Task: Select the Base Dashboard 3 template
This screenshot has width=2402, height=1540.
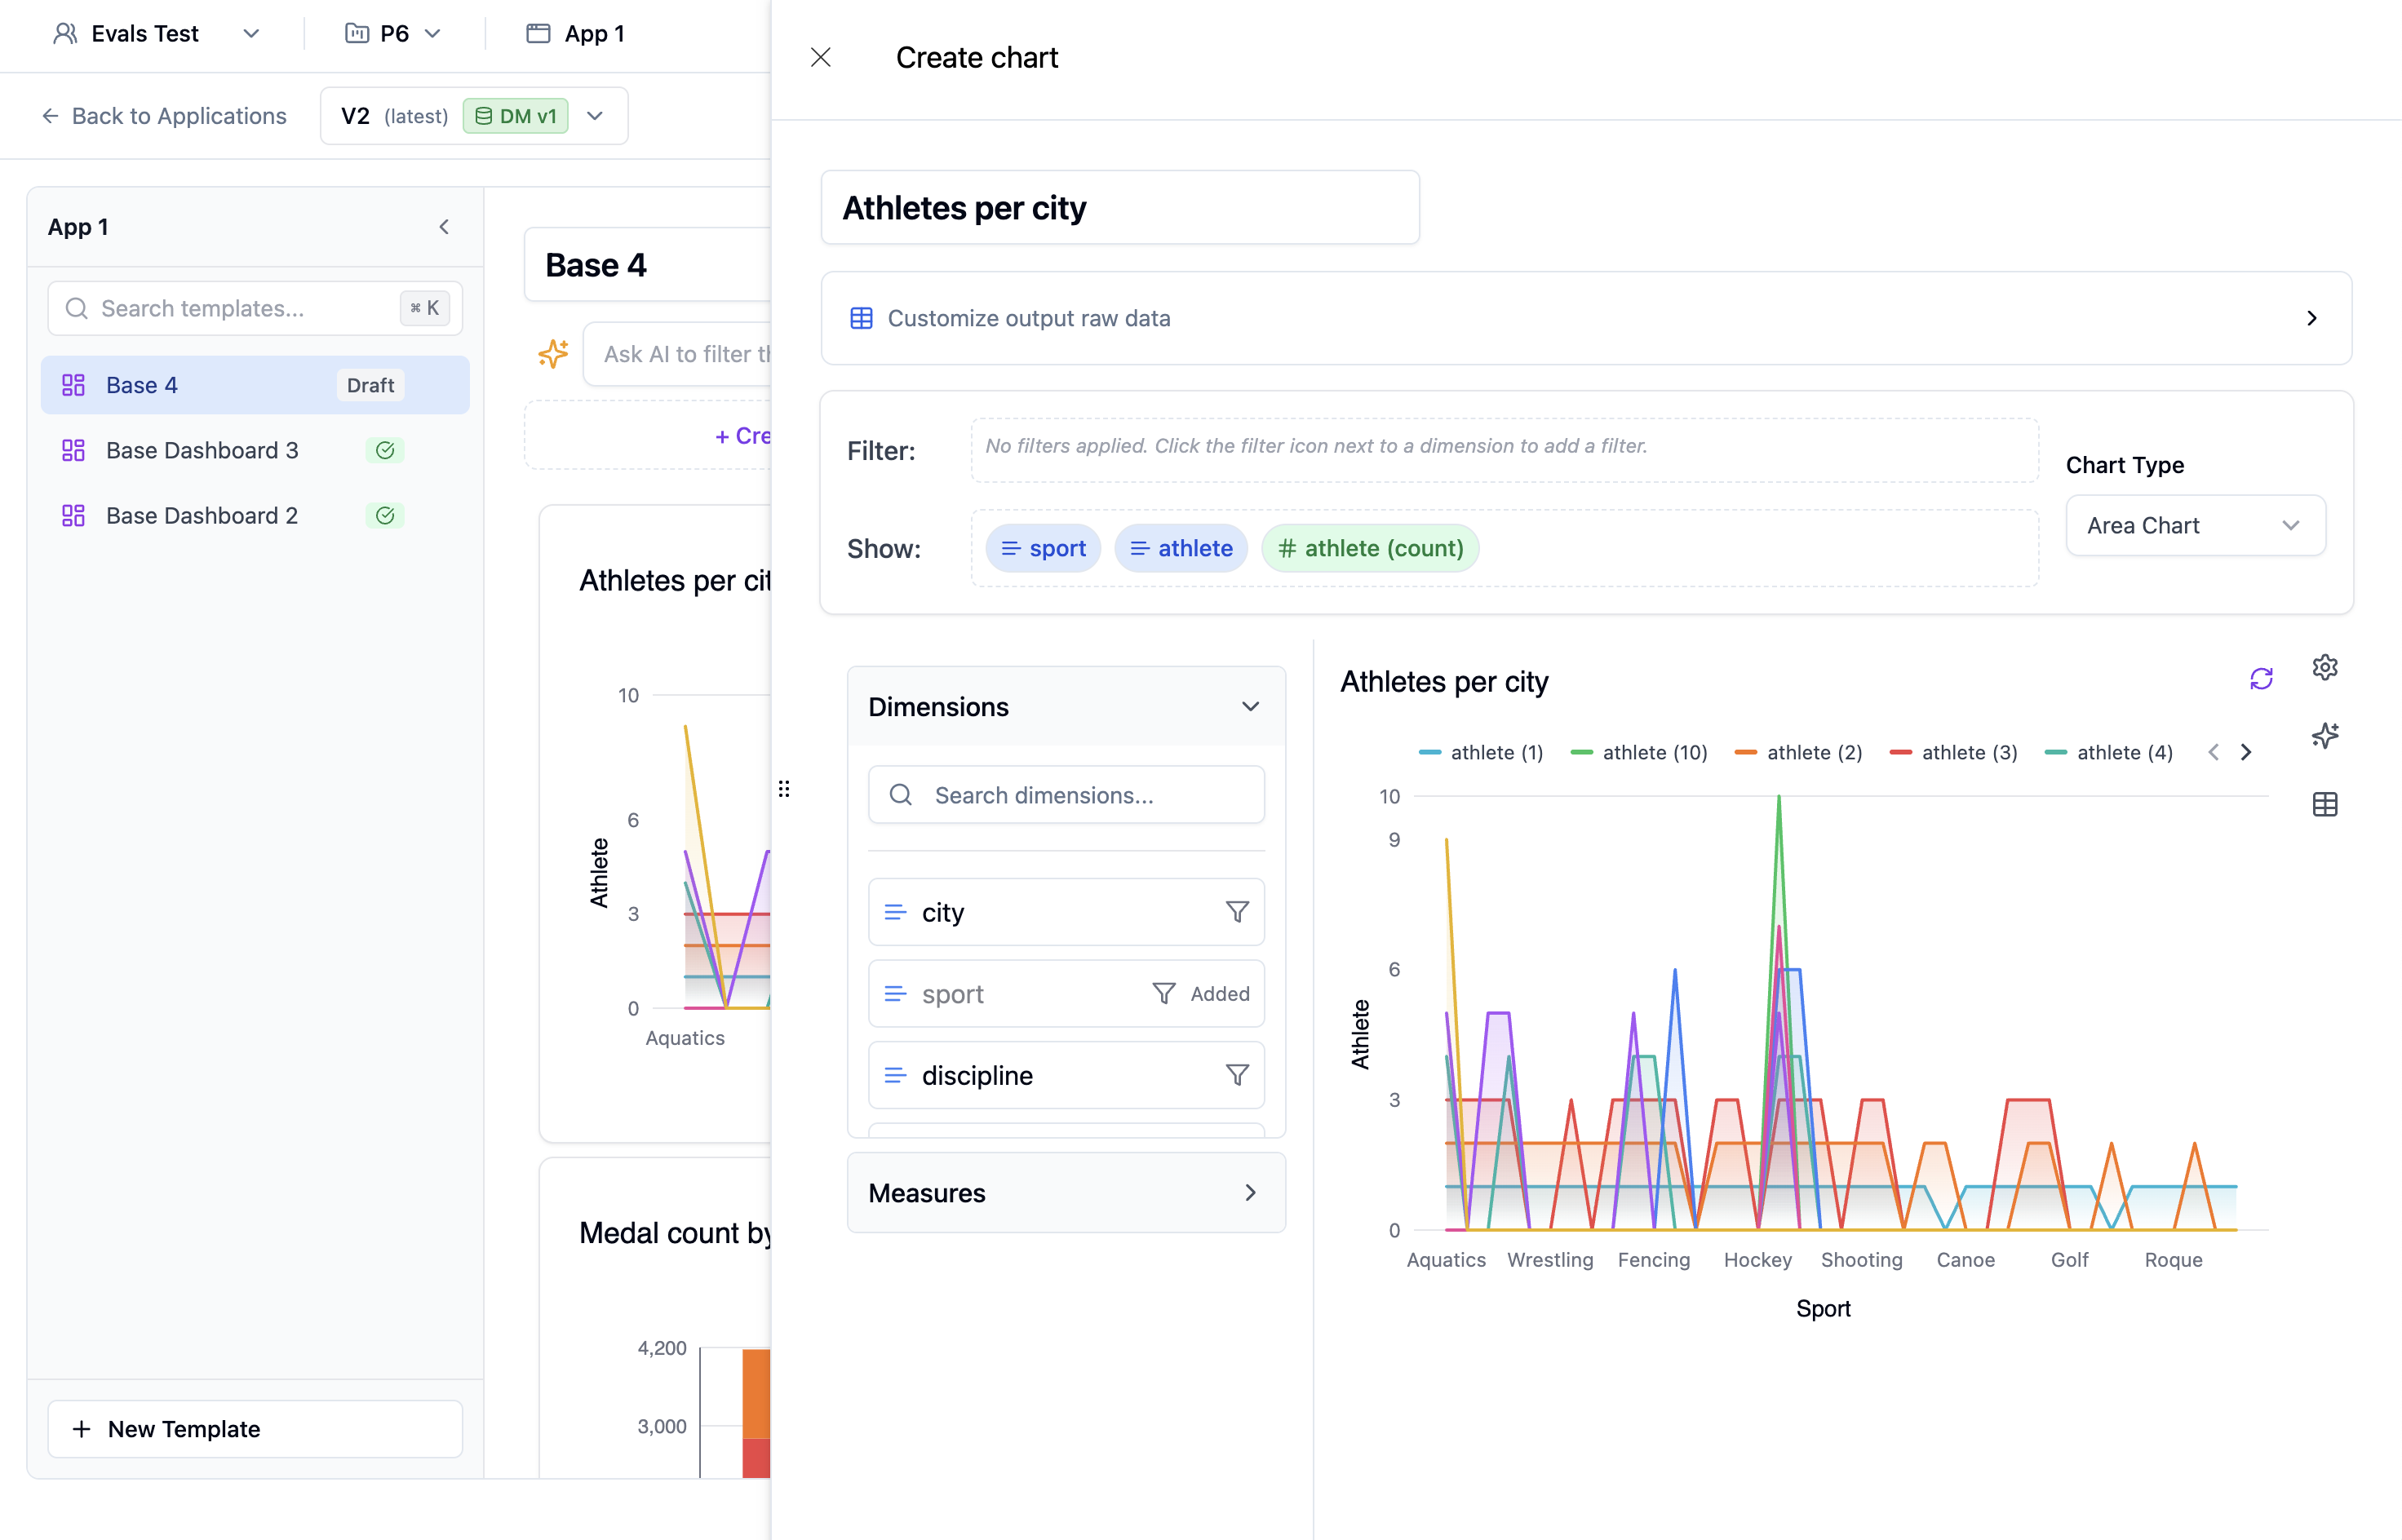Action: 202,450
